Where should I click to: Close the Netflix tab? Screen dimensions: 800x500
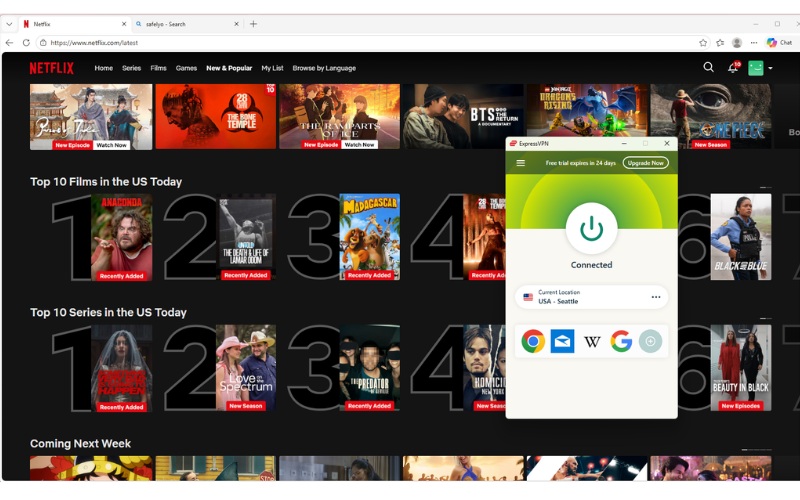123,24
